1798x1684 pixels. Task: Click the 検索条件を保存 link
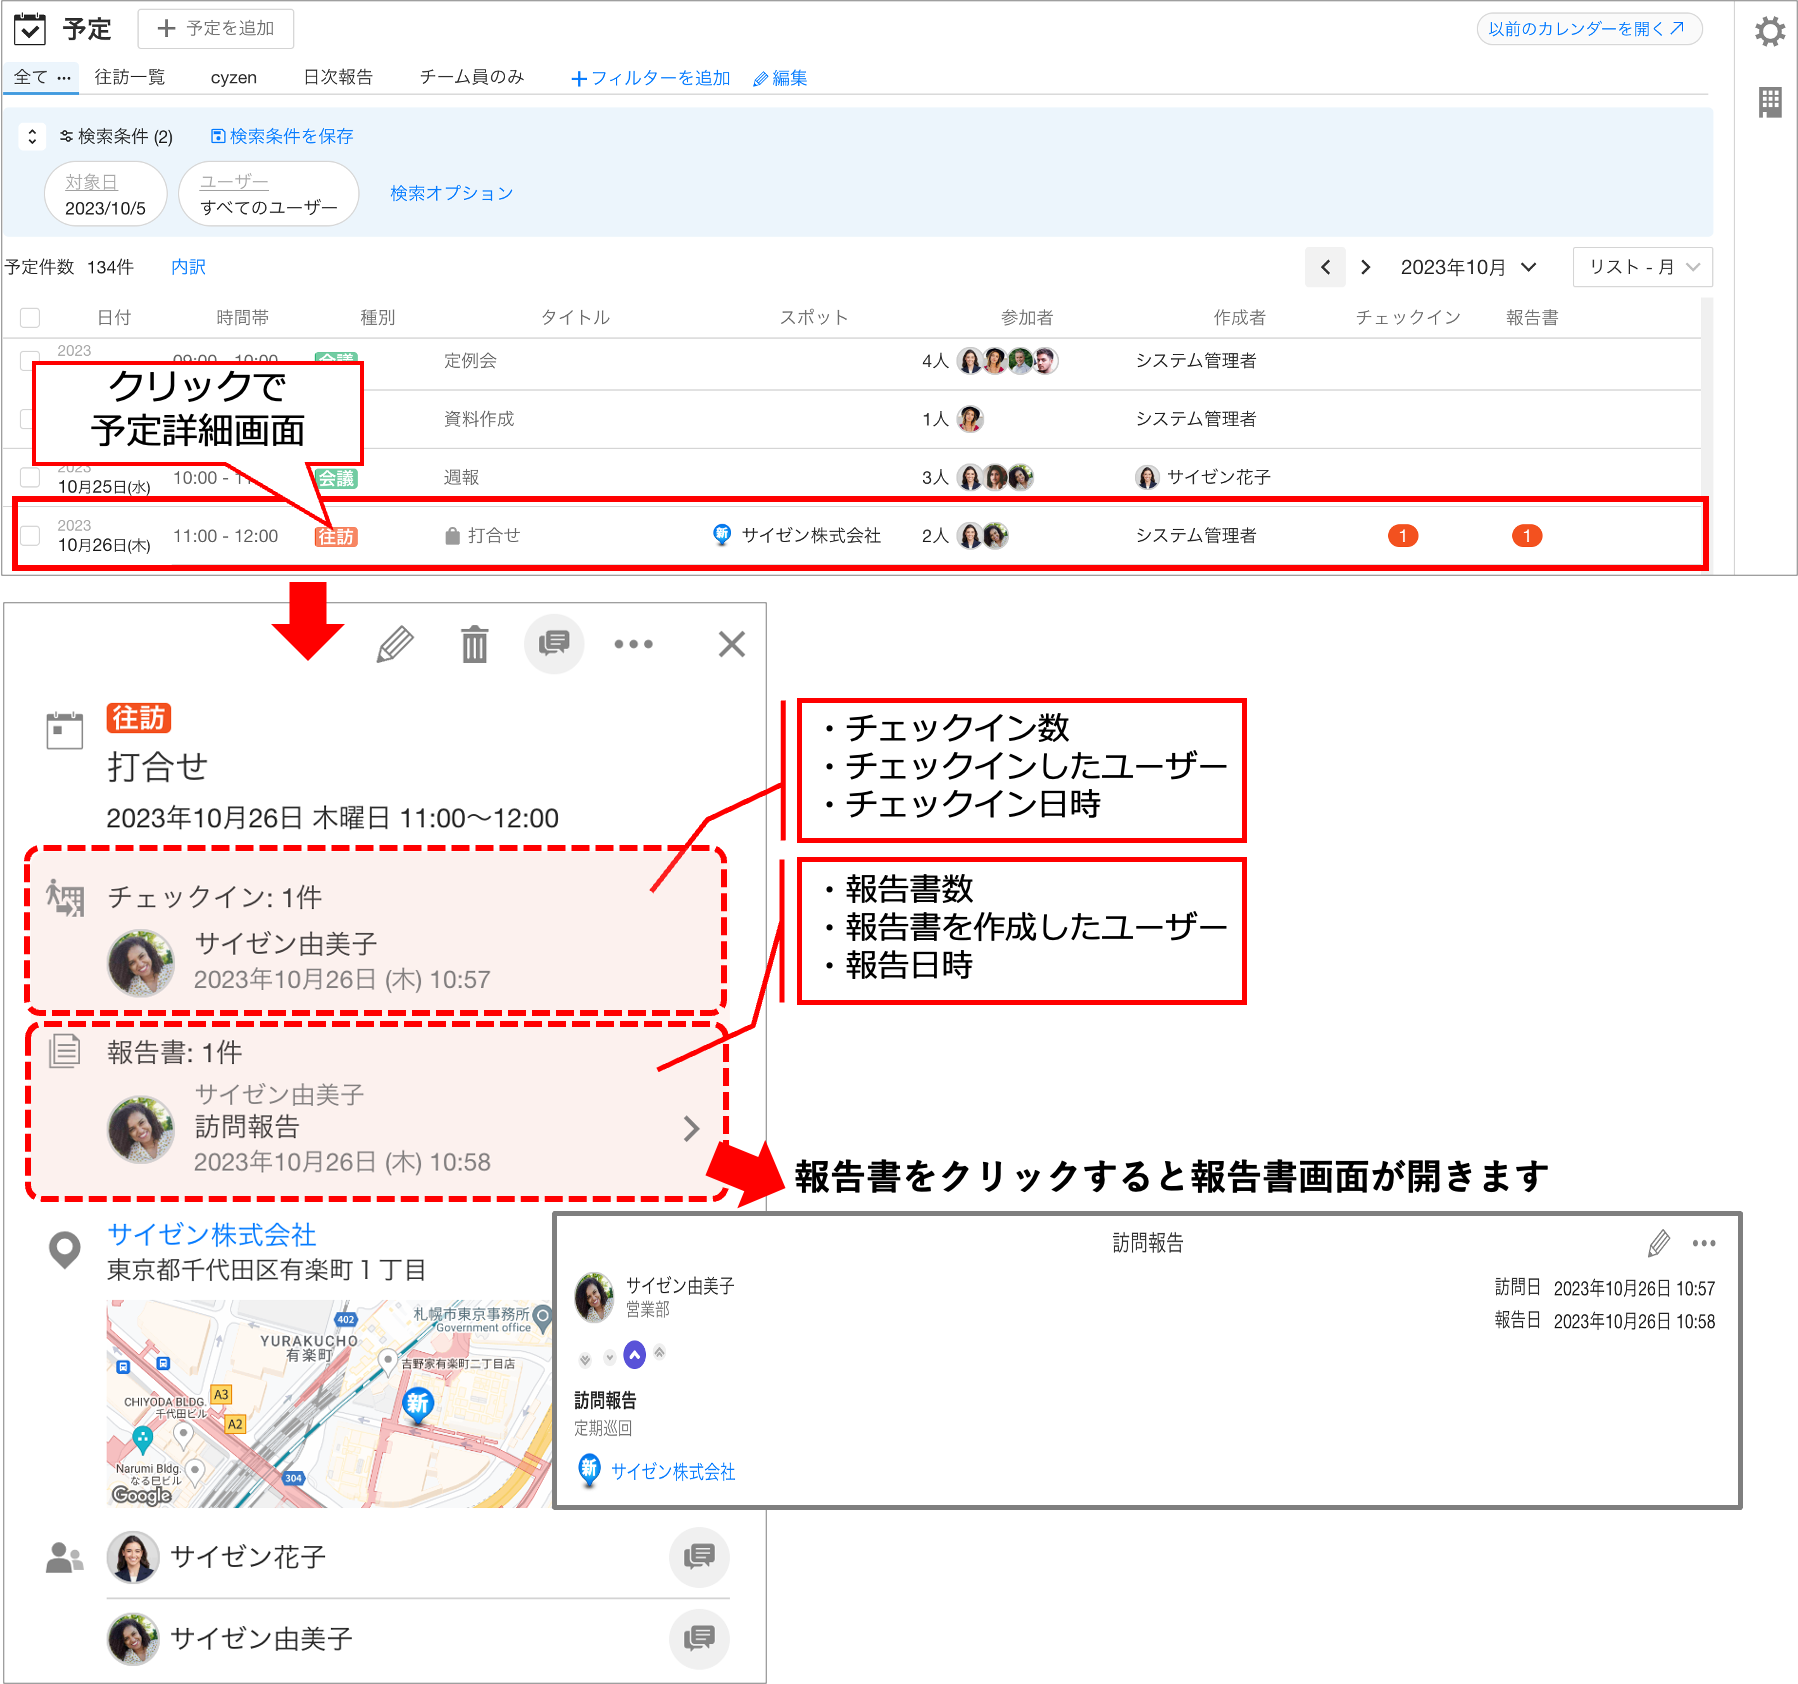[282, 136]
